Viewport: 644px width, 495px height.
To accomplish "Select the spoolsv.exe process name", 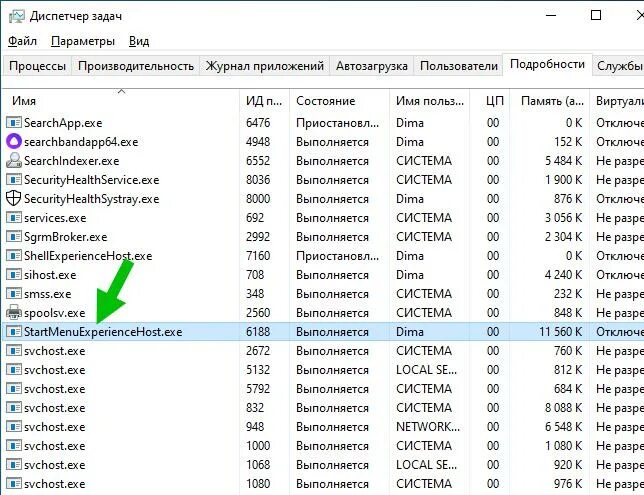I will pos(55,313).
